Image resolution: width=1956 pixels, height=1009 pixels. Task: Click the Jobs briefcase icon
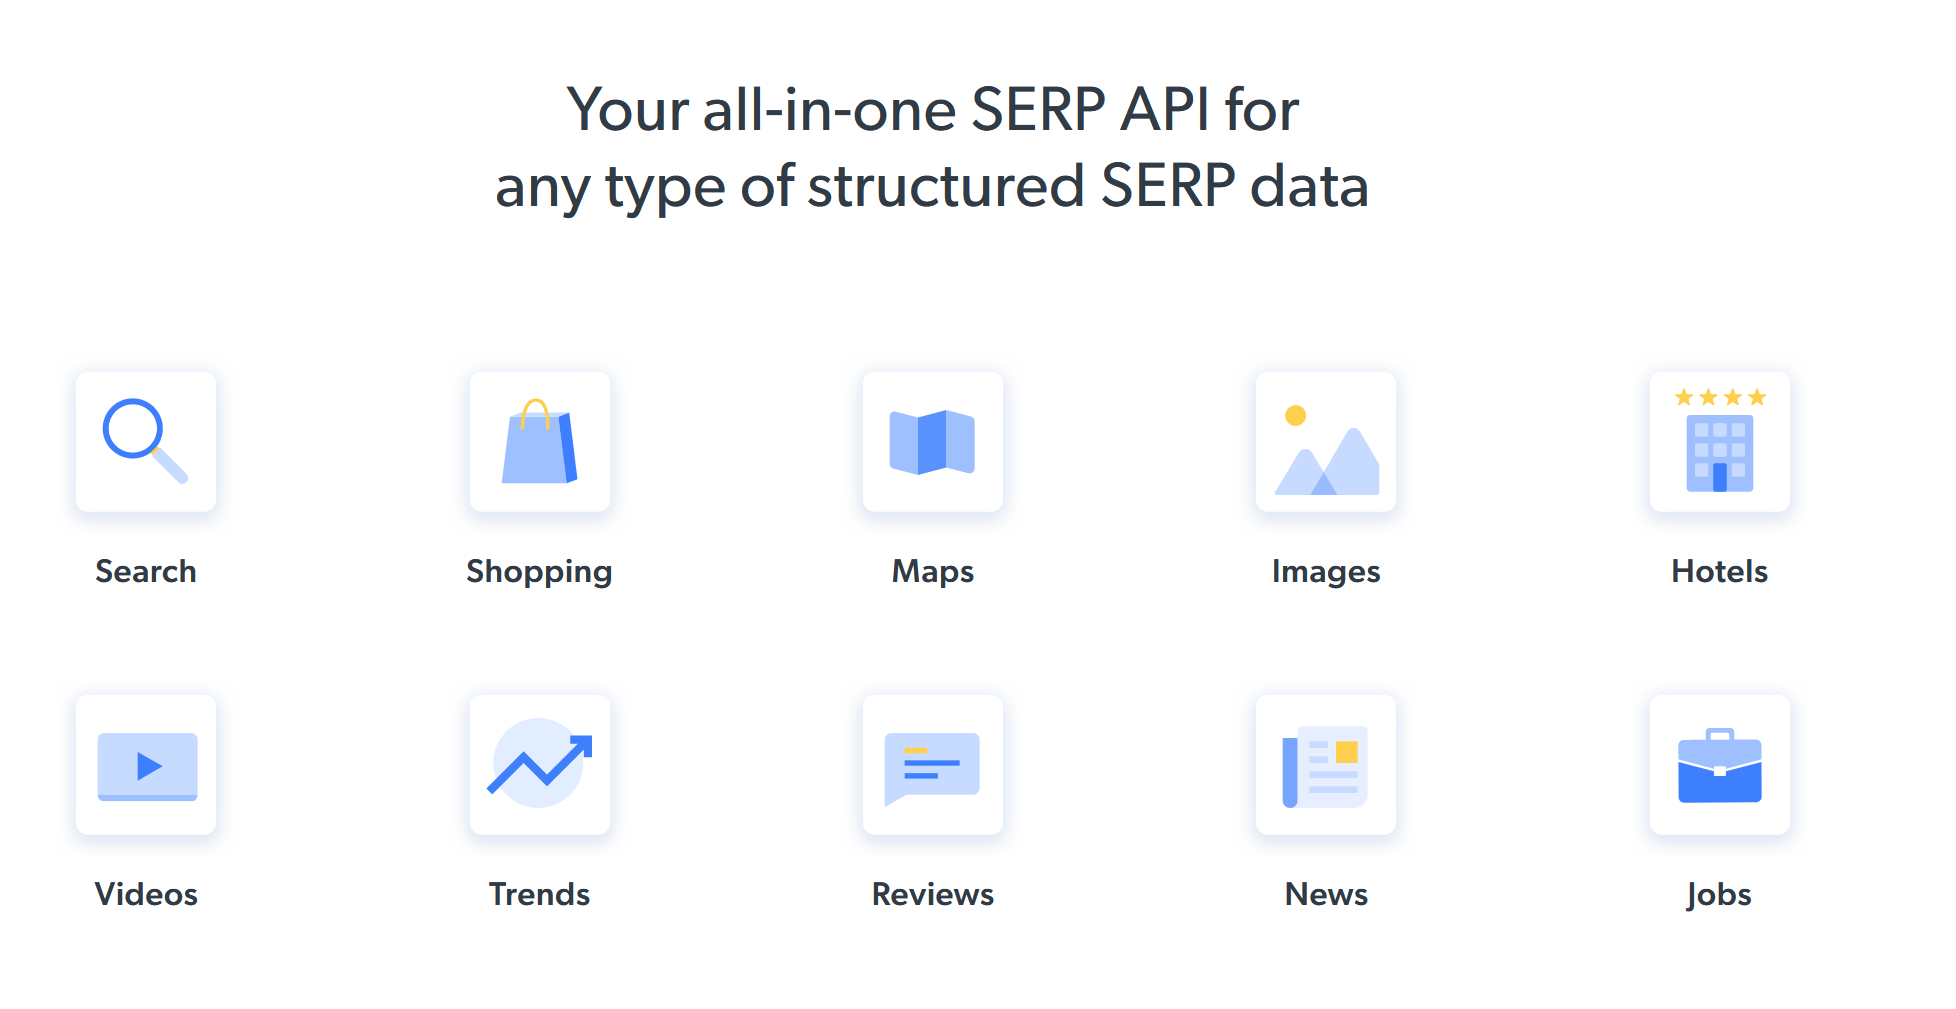pyautogui.click(x=1720, y=765)
